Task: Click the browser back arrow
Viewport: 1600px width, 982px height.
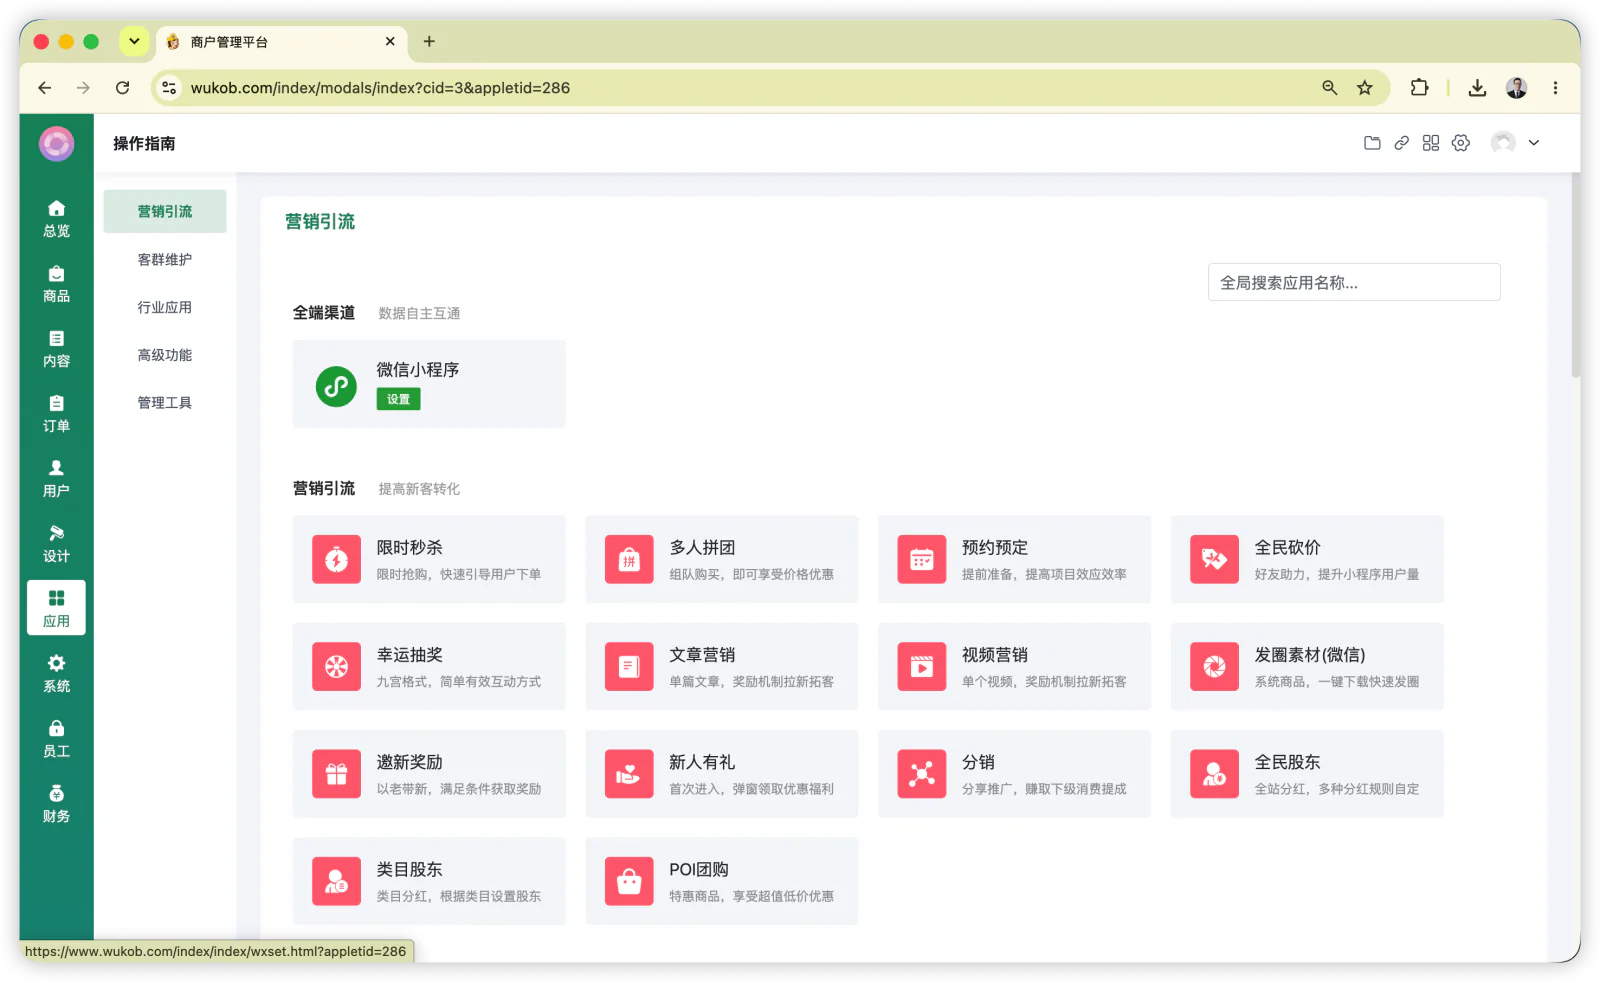Action: pyautogui.click(x=45, y=88)
